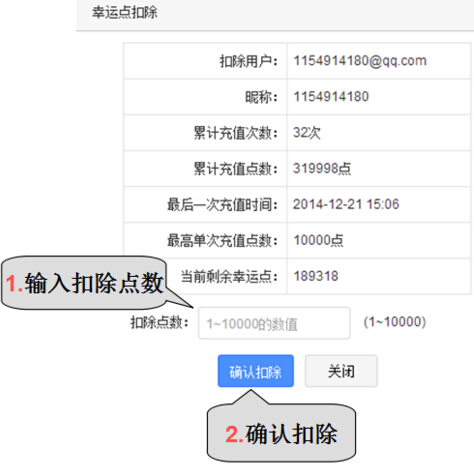Click the 扣除点数 field label
The image size is (474, 471).
tap(160, 323)
